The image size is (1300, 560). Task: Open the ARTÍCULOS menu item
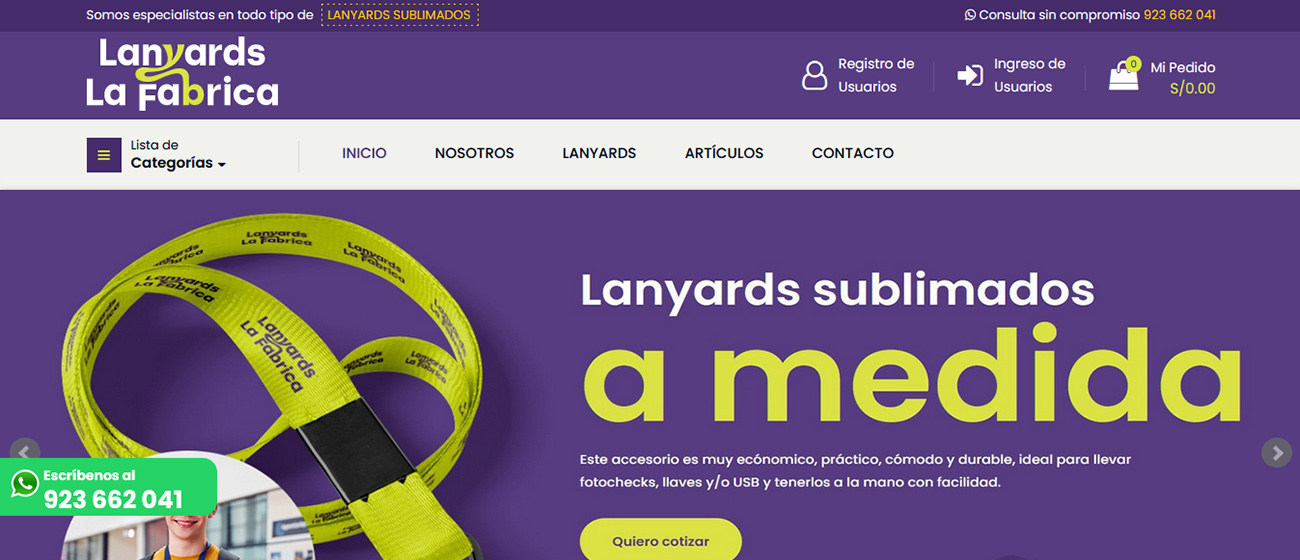(724, 153)
